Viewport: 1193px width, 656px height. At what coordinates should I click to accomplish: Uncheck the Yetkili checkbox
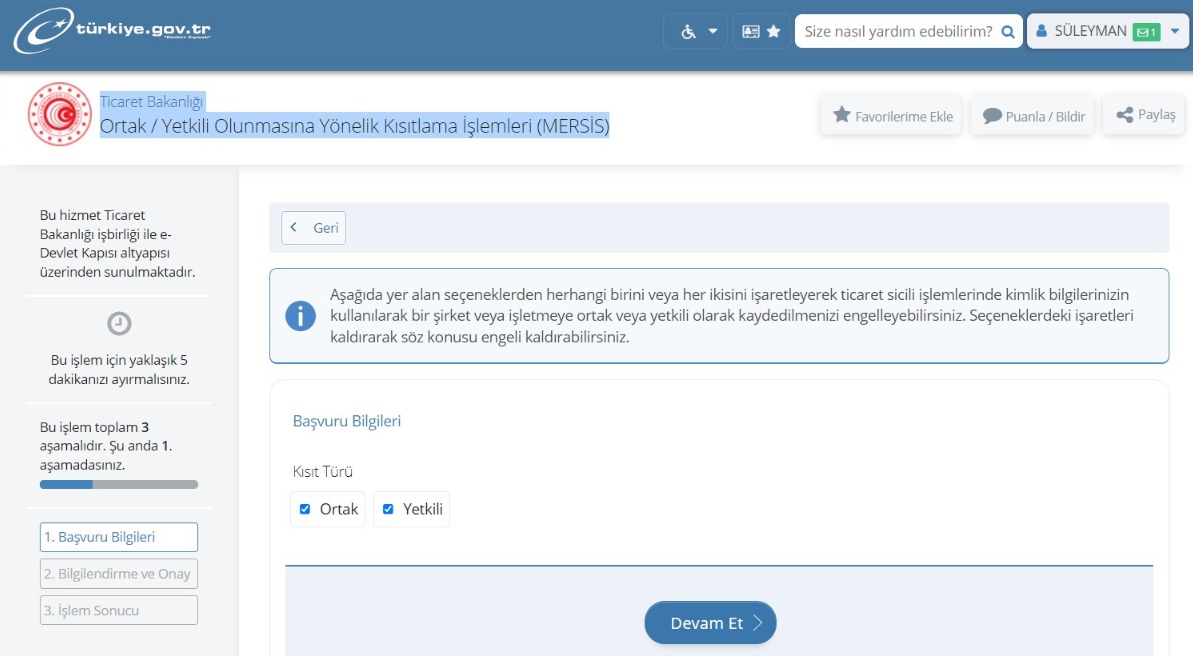[388, 509]
